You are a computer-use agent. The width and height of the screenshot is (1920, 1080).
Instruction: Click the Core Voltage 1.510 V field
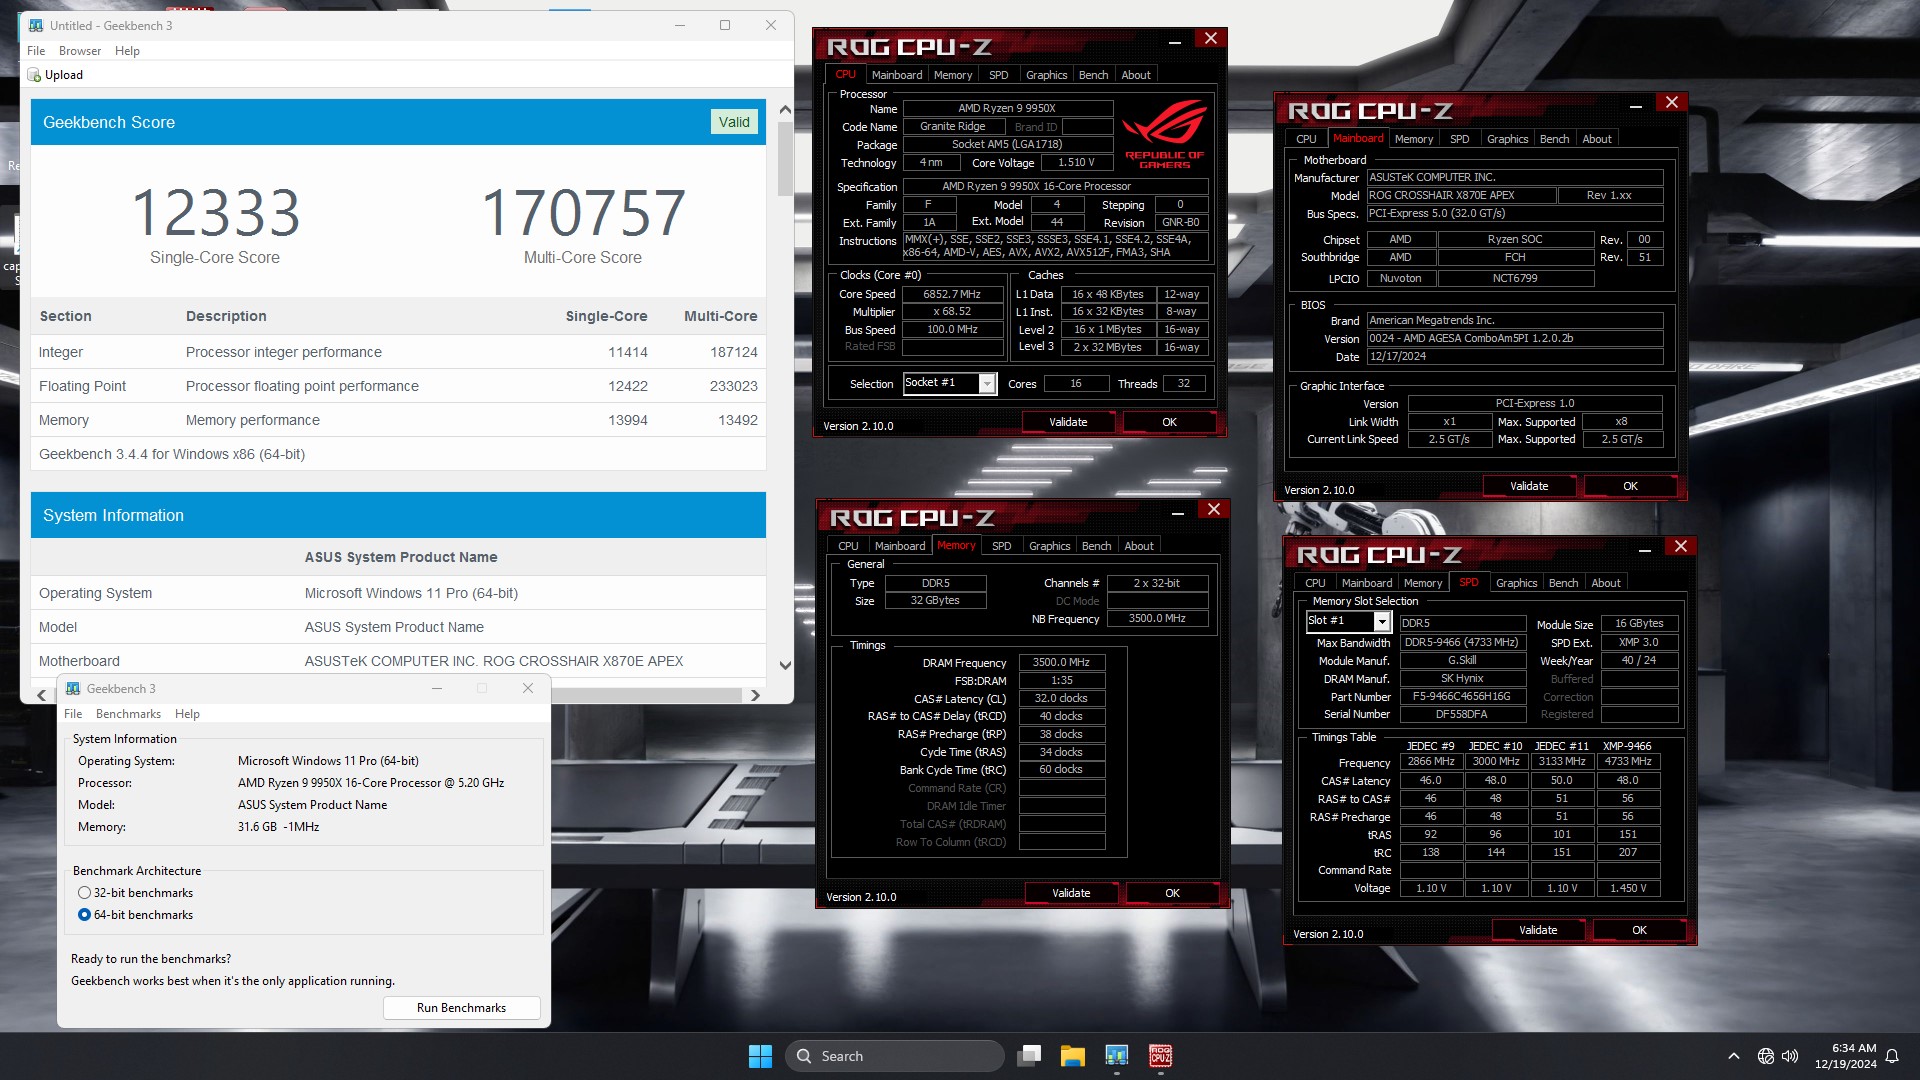coord(1076,162)
